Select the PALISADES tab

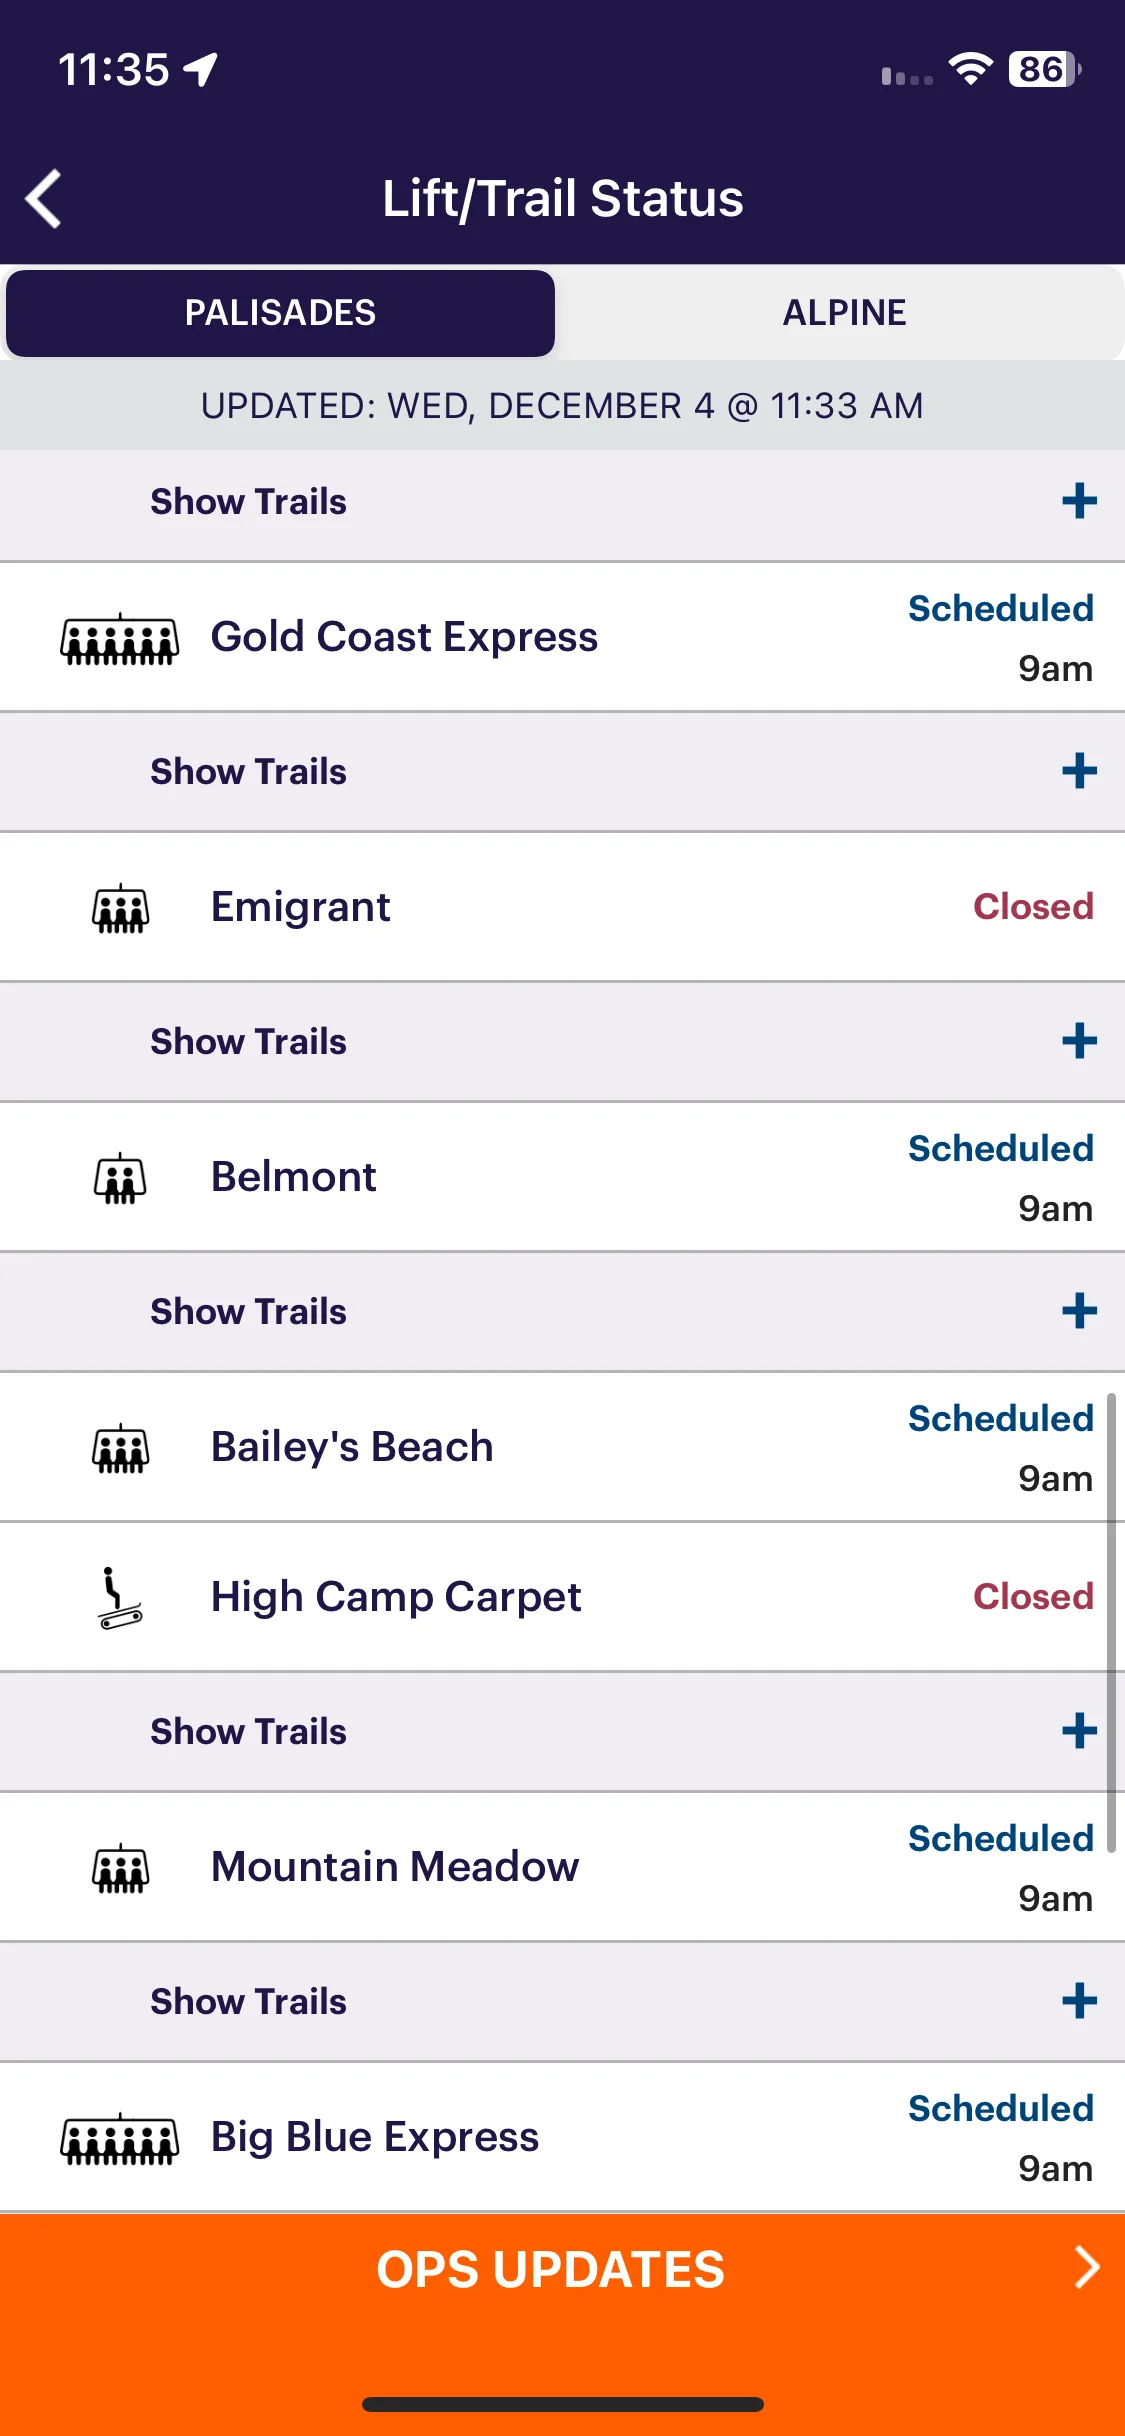click(280, 313)
